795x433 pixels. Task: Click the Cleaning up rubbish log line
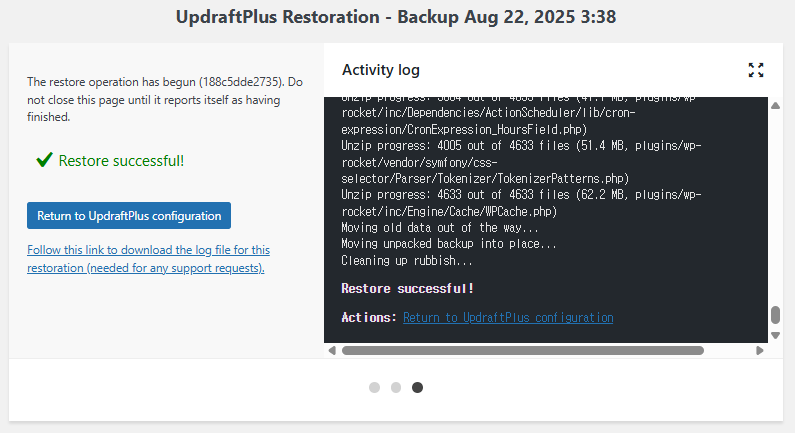[x=407, y=260]
